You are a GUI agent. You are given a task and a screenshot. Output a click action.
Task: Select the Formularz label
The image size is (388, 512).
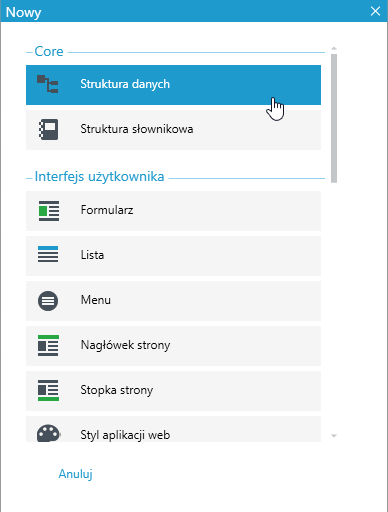[x=107, y=210]
